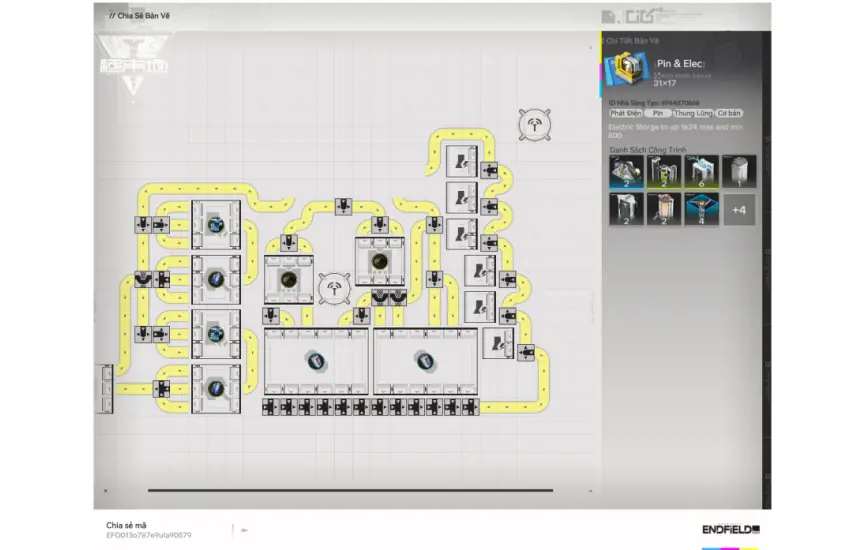
Task: Show the +4 more buildings tile
Action: [739, 210]
